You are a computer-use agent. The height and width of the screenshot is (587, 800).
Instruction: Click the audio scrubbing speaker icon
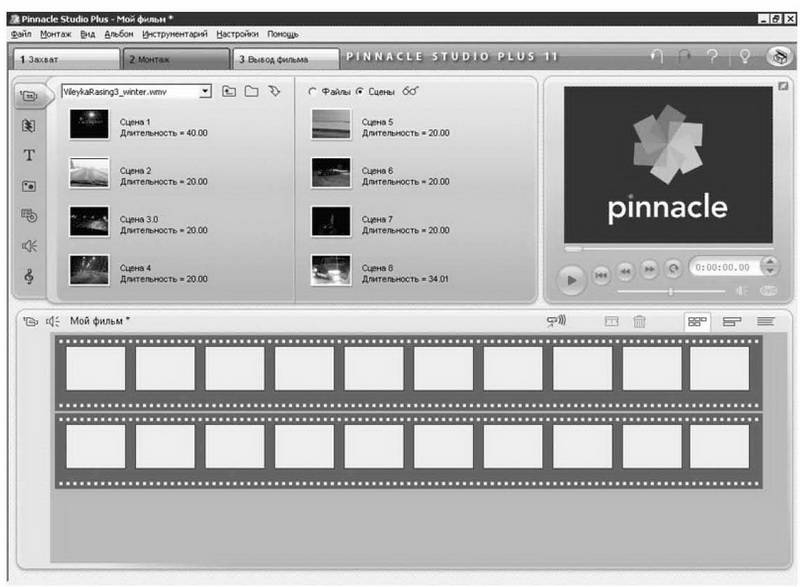pyautogui.click(x=556, y=321)
